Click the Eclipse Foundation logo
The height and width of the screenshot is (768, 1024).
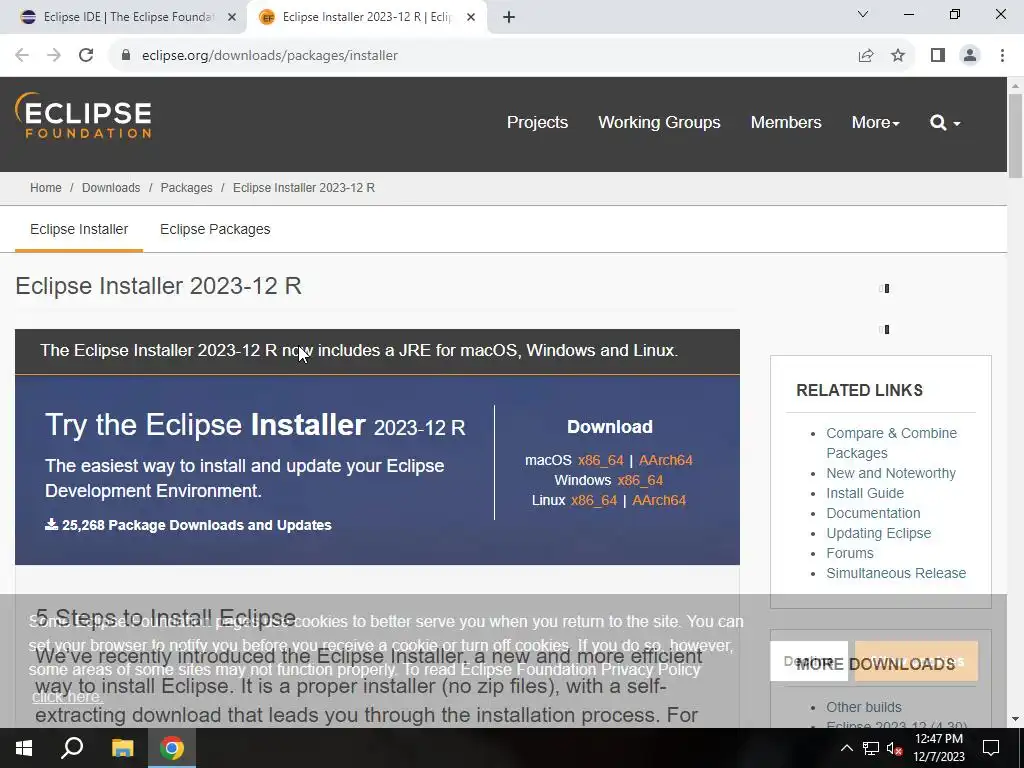(x=83, y=116)
